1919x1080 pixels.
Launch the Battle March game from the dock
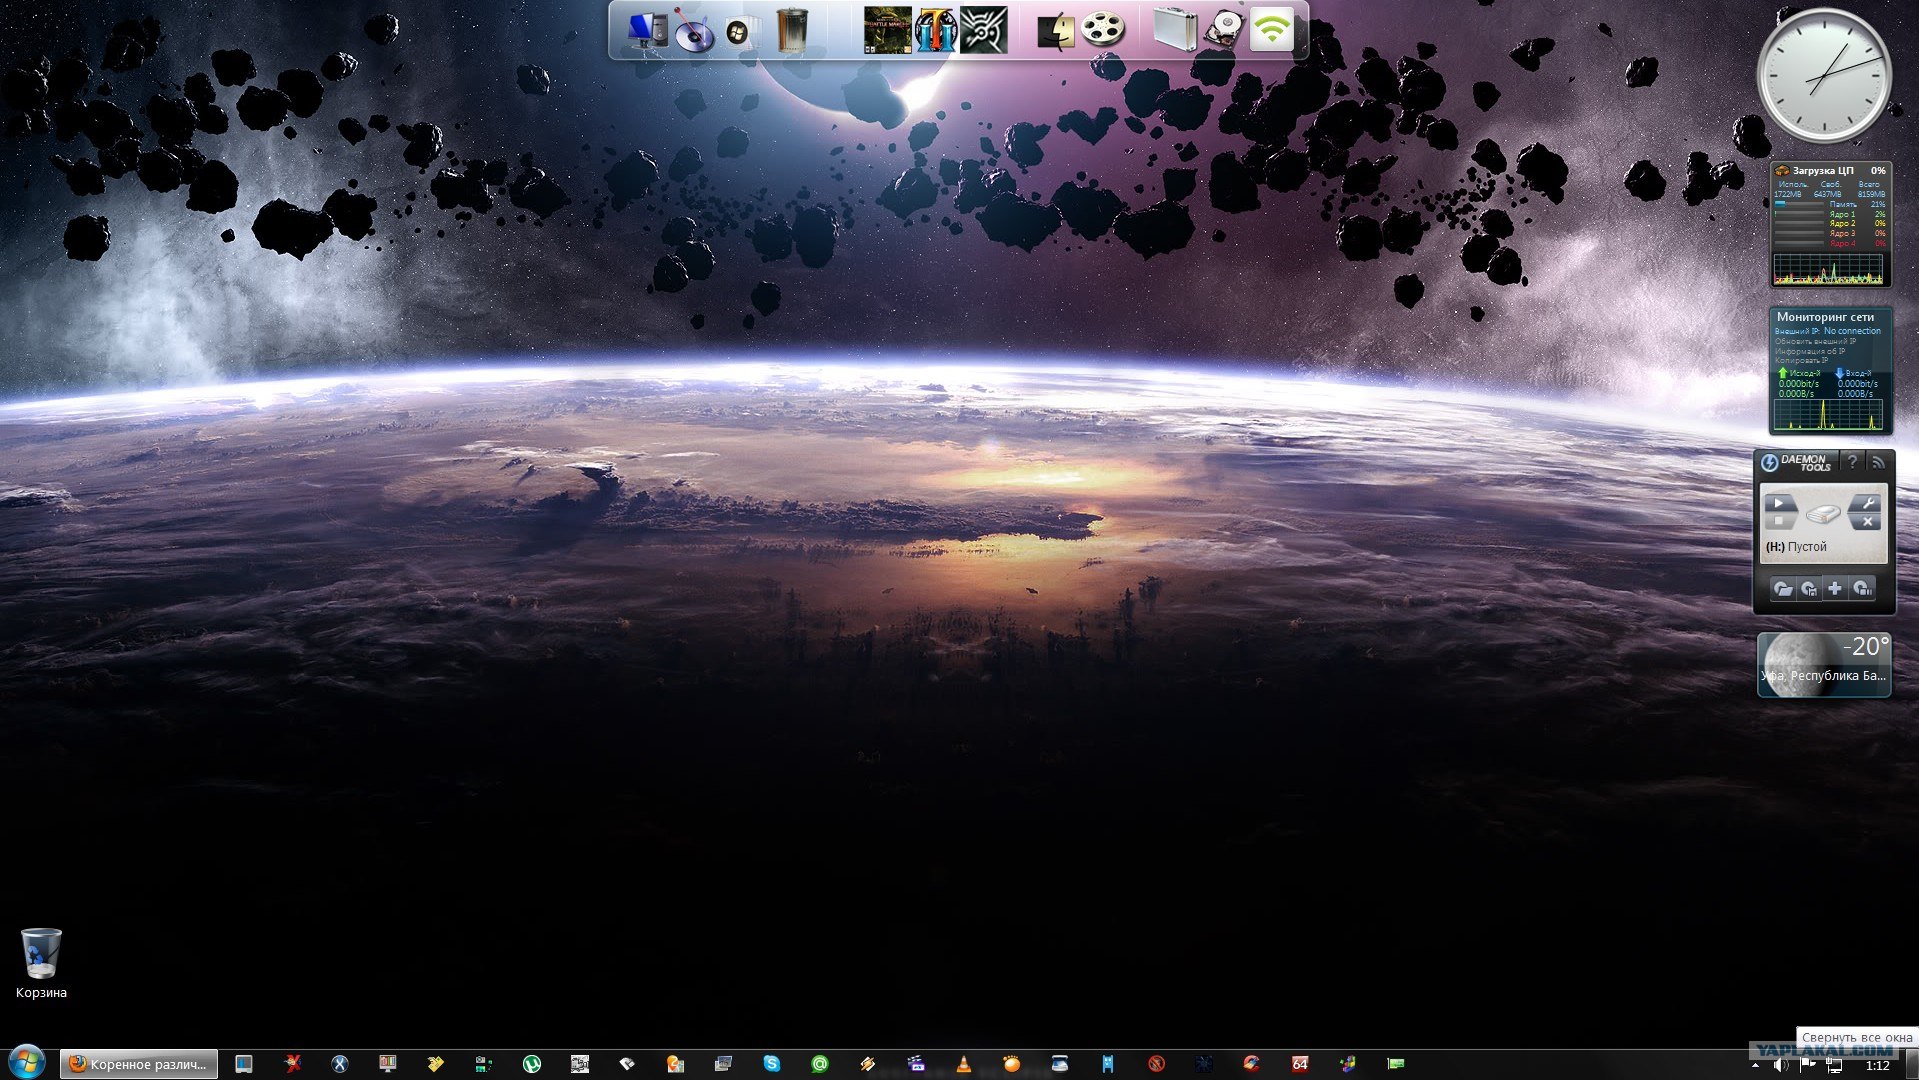pyautogui.click(x=887, y=30)
